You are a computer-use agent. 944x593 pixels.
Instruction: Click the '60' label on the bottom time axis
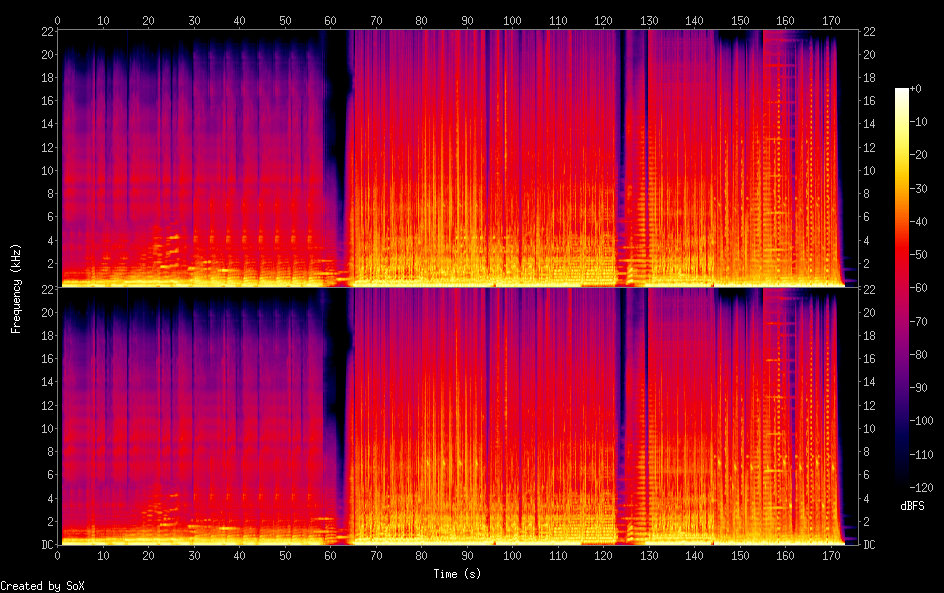pos(331,556)
